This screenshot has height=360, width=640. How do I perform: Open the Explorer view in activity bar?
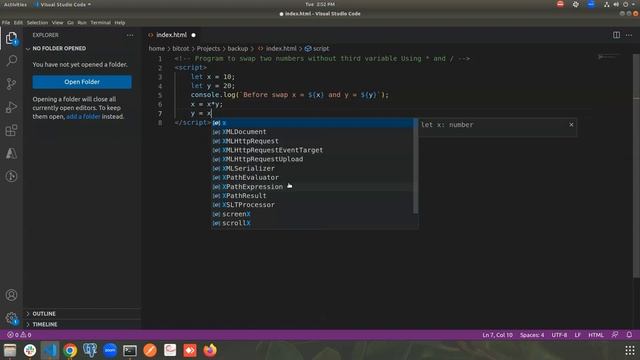[x=11, y=38]
